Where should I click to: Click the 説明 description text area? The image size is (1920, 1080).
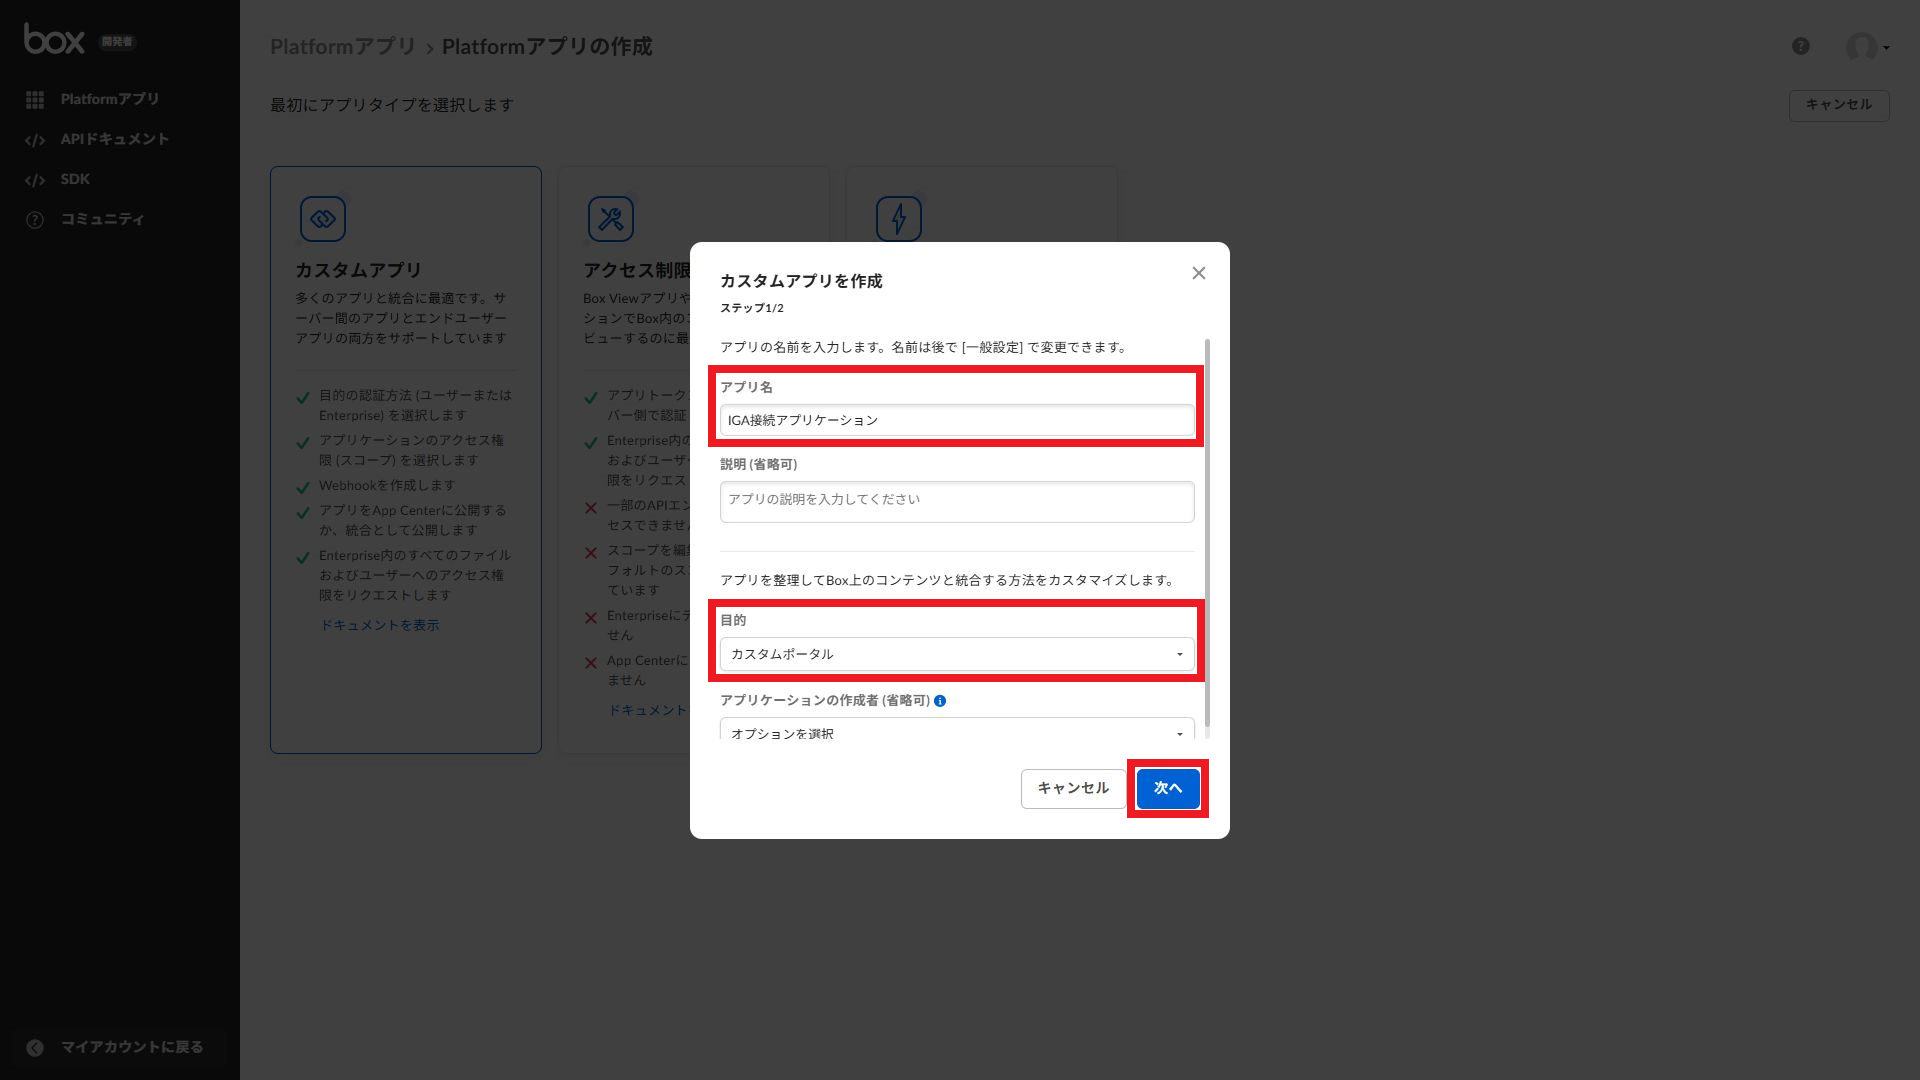[956, 501]
